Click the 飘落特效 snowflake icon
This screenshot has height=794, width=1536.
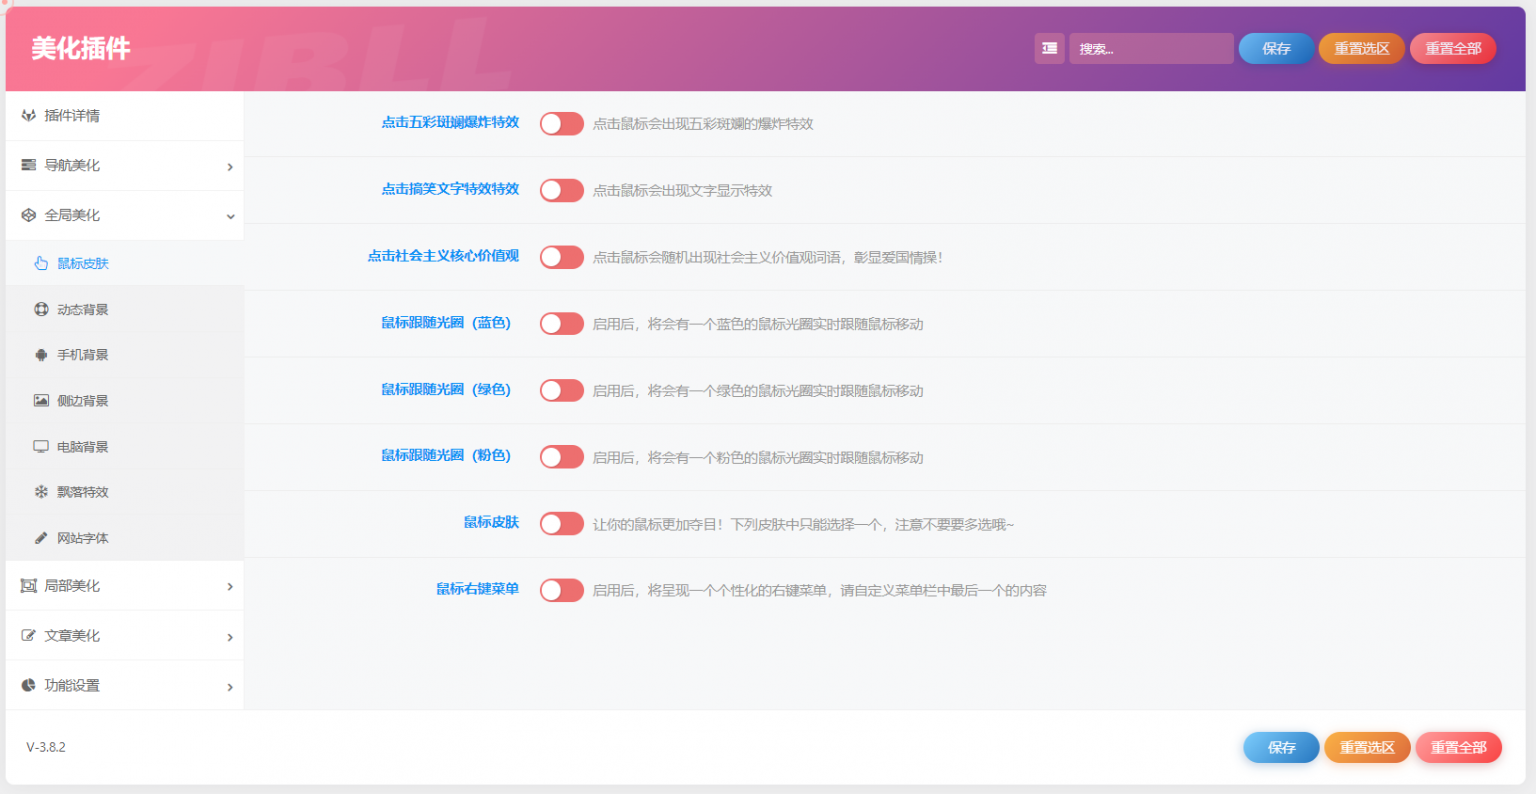[41, 492]
